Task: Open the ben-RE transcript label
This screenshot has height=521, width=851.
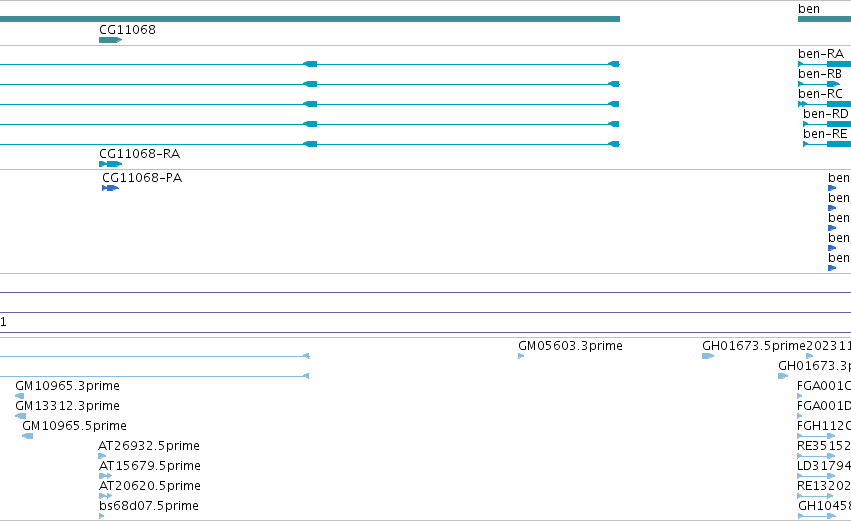Action: point(825,134)
